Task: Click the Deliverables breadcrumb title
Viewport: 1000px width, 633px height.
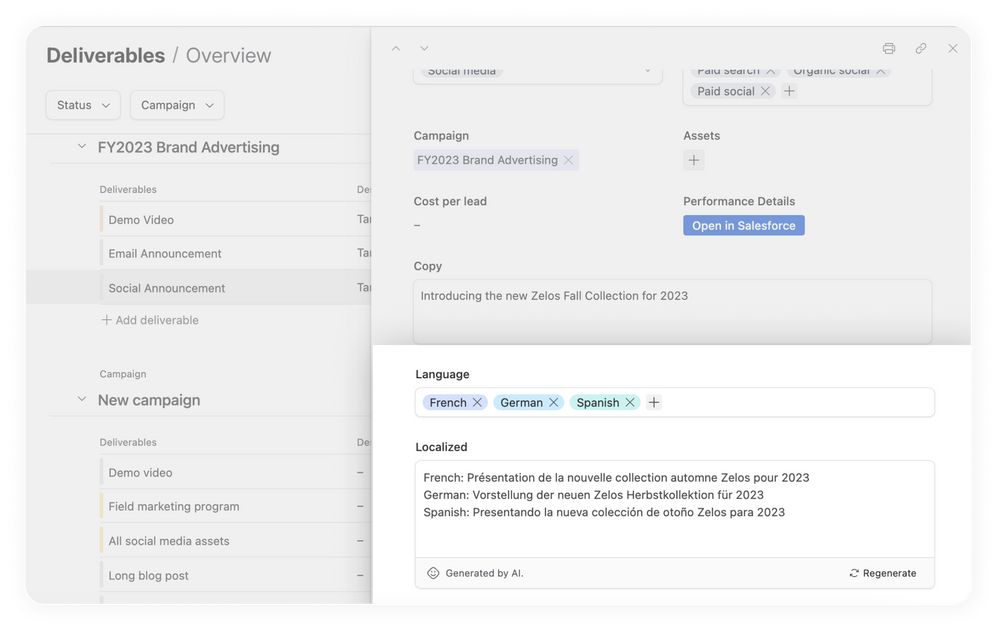Action: pos(105,55)
